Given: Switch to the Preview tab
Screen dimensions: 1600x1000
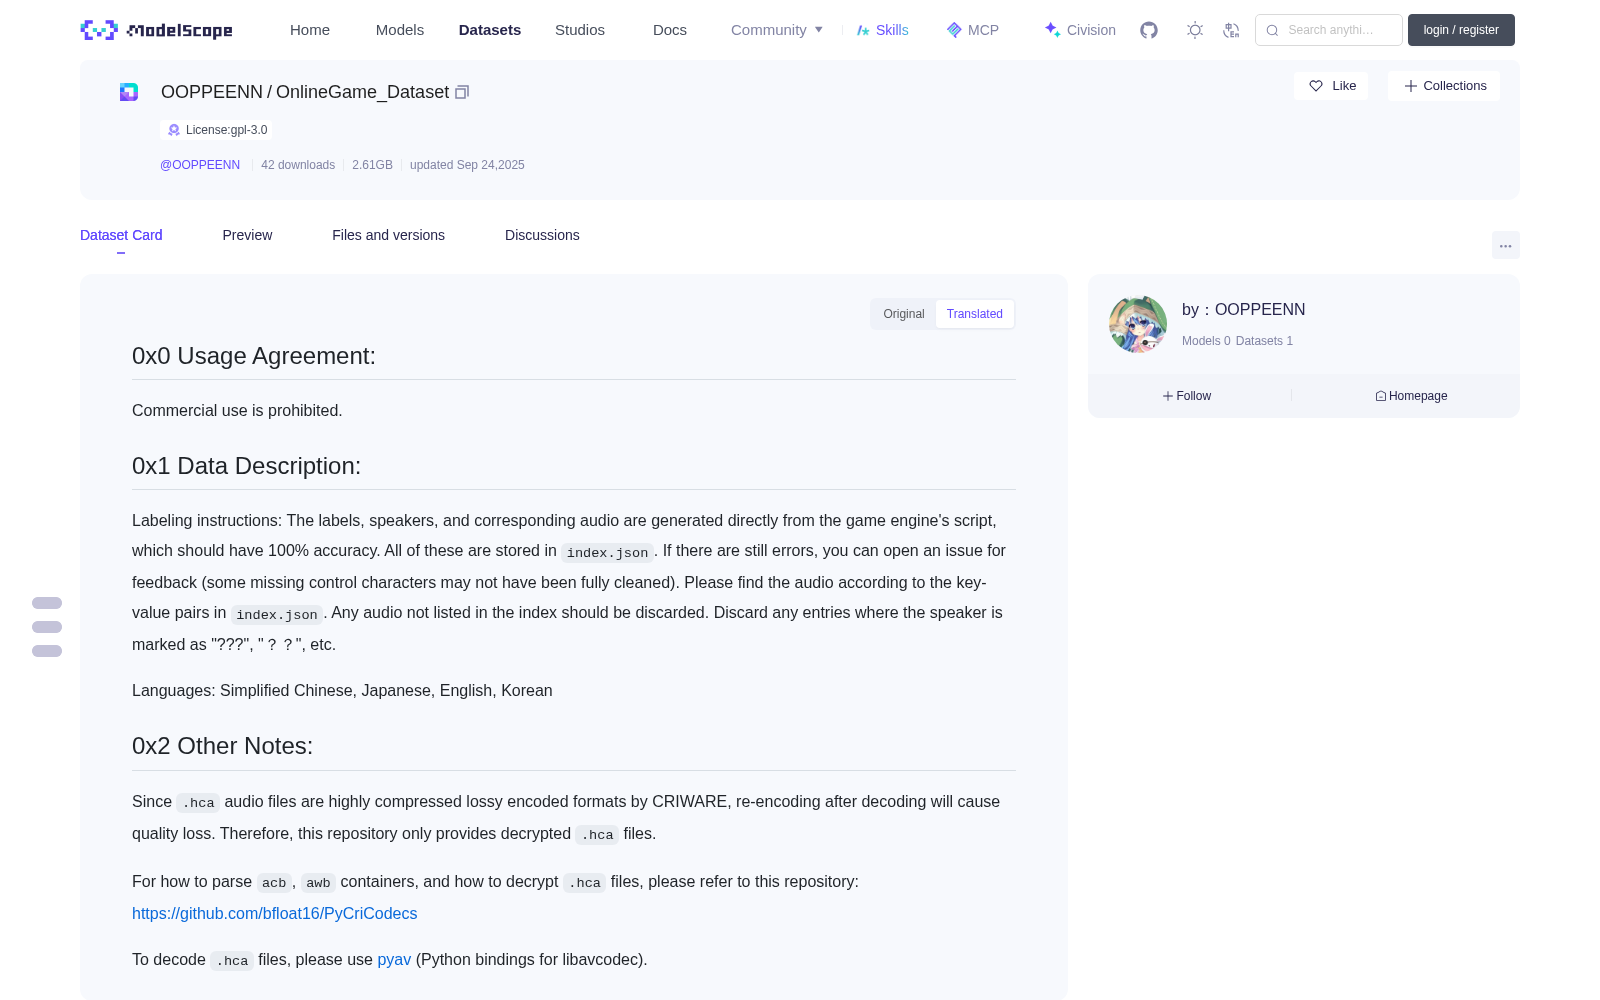Looking at the screenshot, I should [x=247, y=235].
